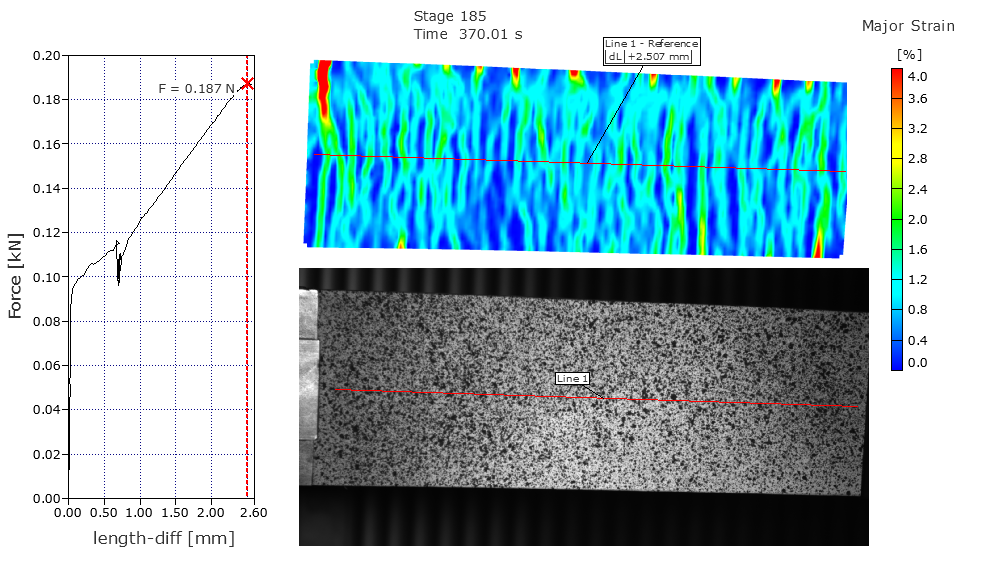Click the red dashed vertical stage line on graph
The image size is (1000, 563).
pos(247,300)
